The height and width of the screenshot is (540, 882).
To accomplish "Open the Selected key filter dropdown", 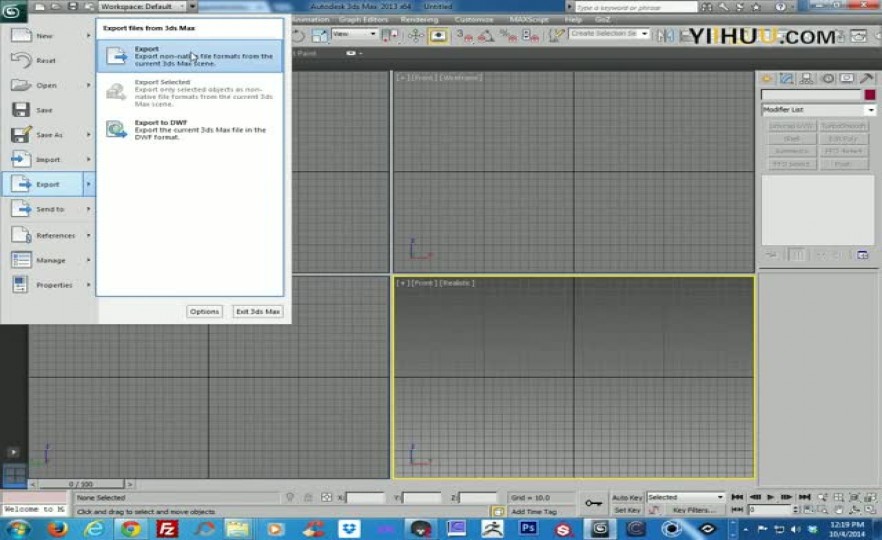I will pyautogui.click(x=685, y=497).
